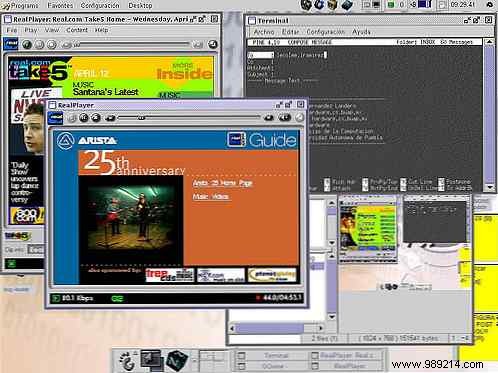Click the Real logo in front RealPlayer toolbar
This screenshot has height=373, width=498.
pos(55,118)
